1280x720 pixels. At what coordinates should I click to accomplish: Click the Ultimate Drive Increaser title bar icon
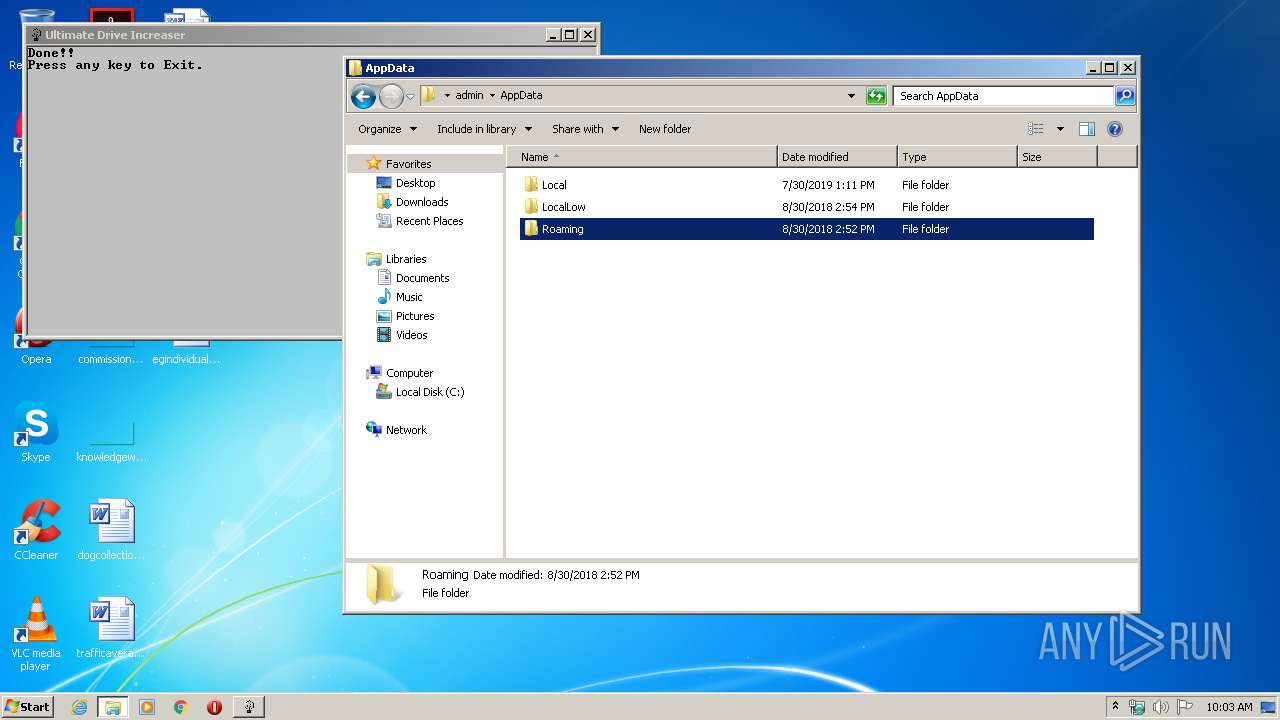(x=36, y=35)
